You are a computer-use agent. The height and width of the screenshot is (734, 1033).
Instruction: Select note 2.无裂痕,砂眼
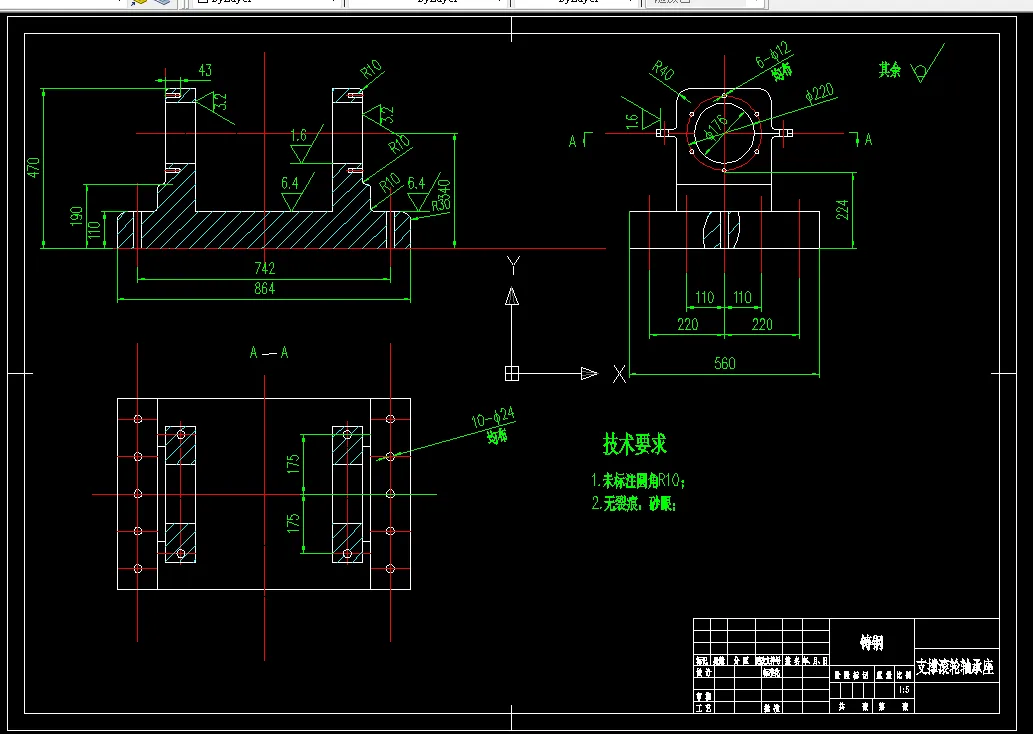click(634, 504)
